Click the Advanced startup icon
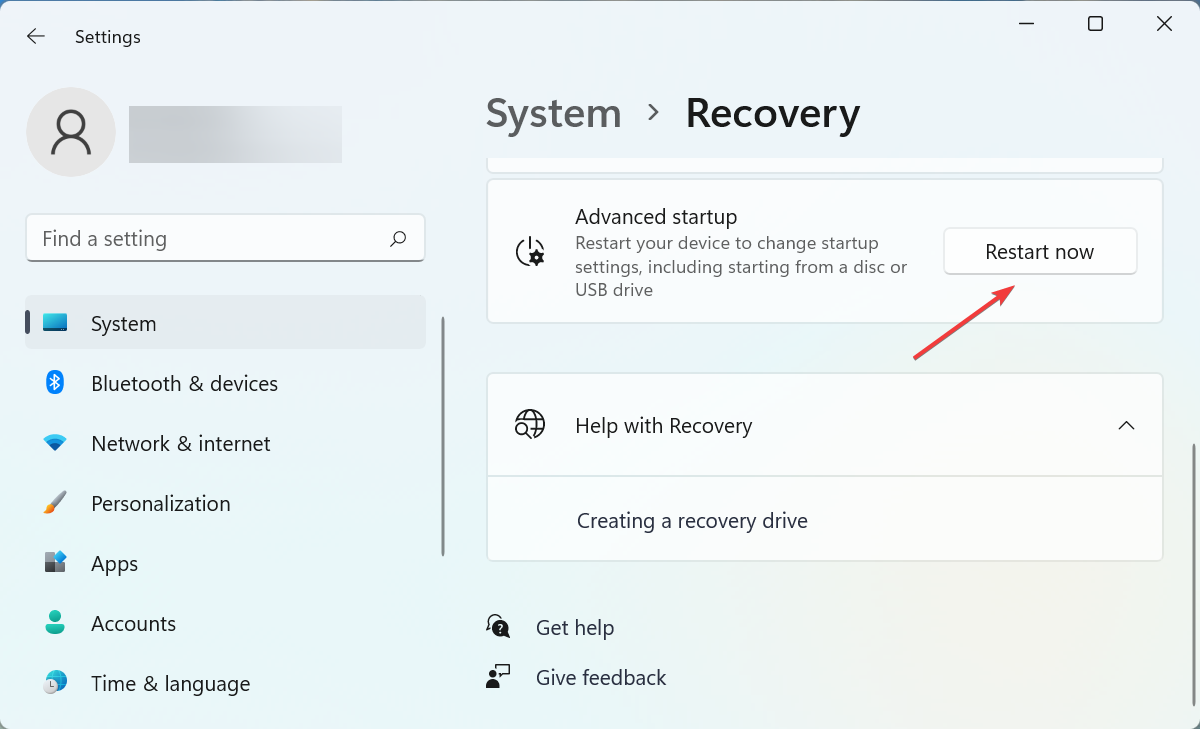This screenshot has height=729, width=1200. [x=530, y=252]
